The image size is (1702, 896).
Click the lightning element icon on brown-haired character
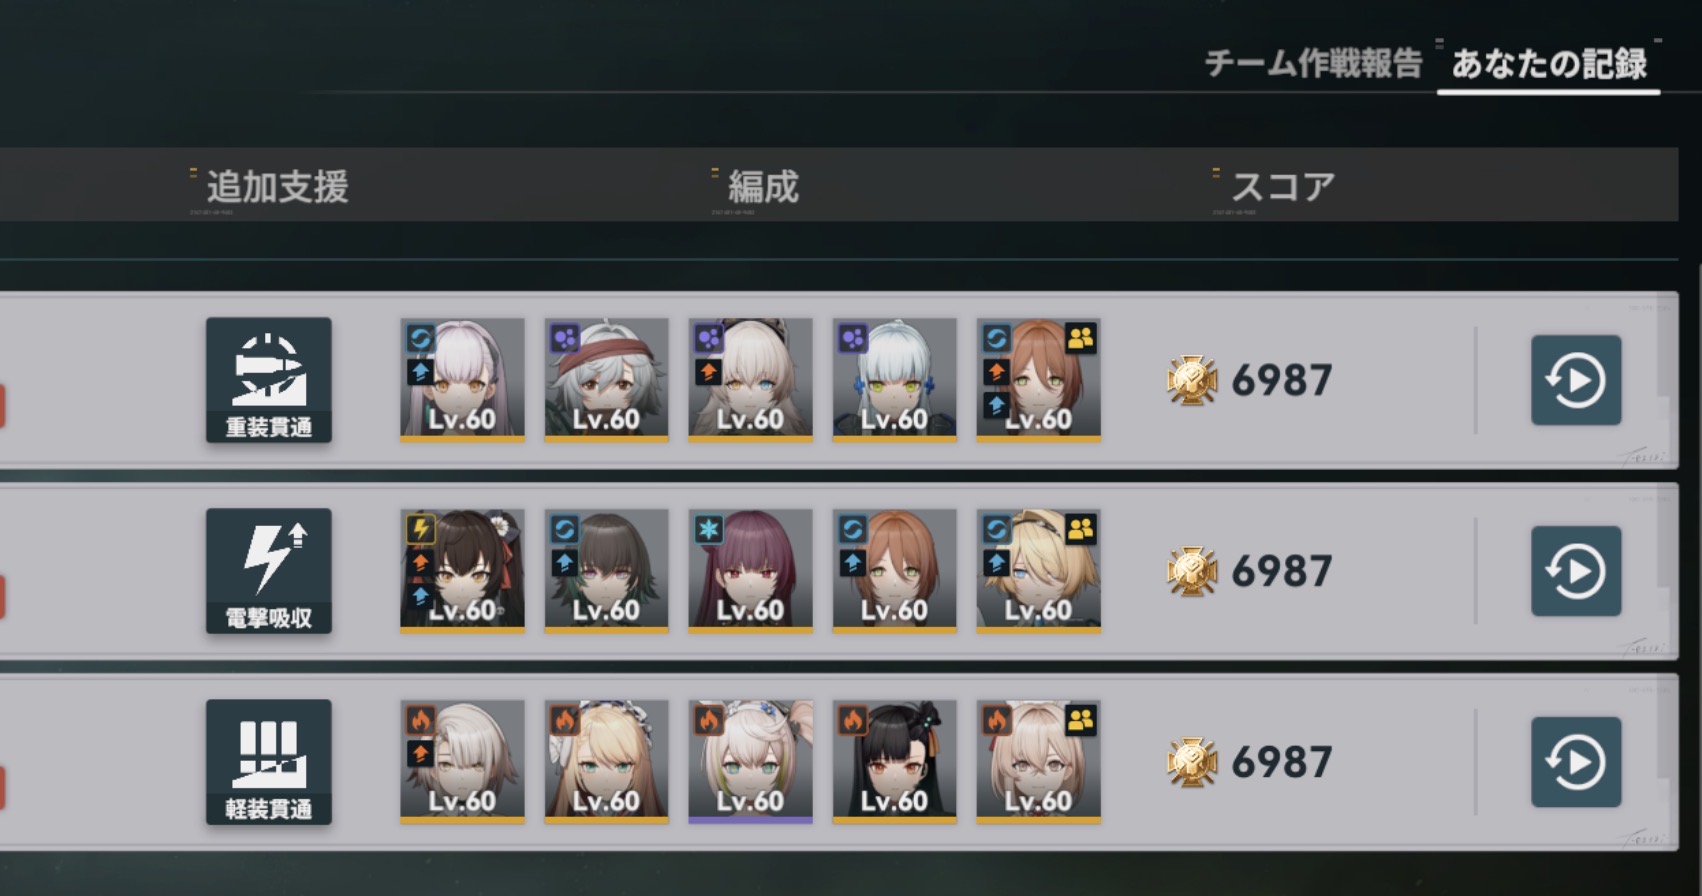click(420, 528)
